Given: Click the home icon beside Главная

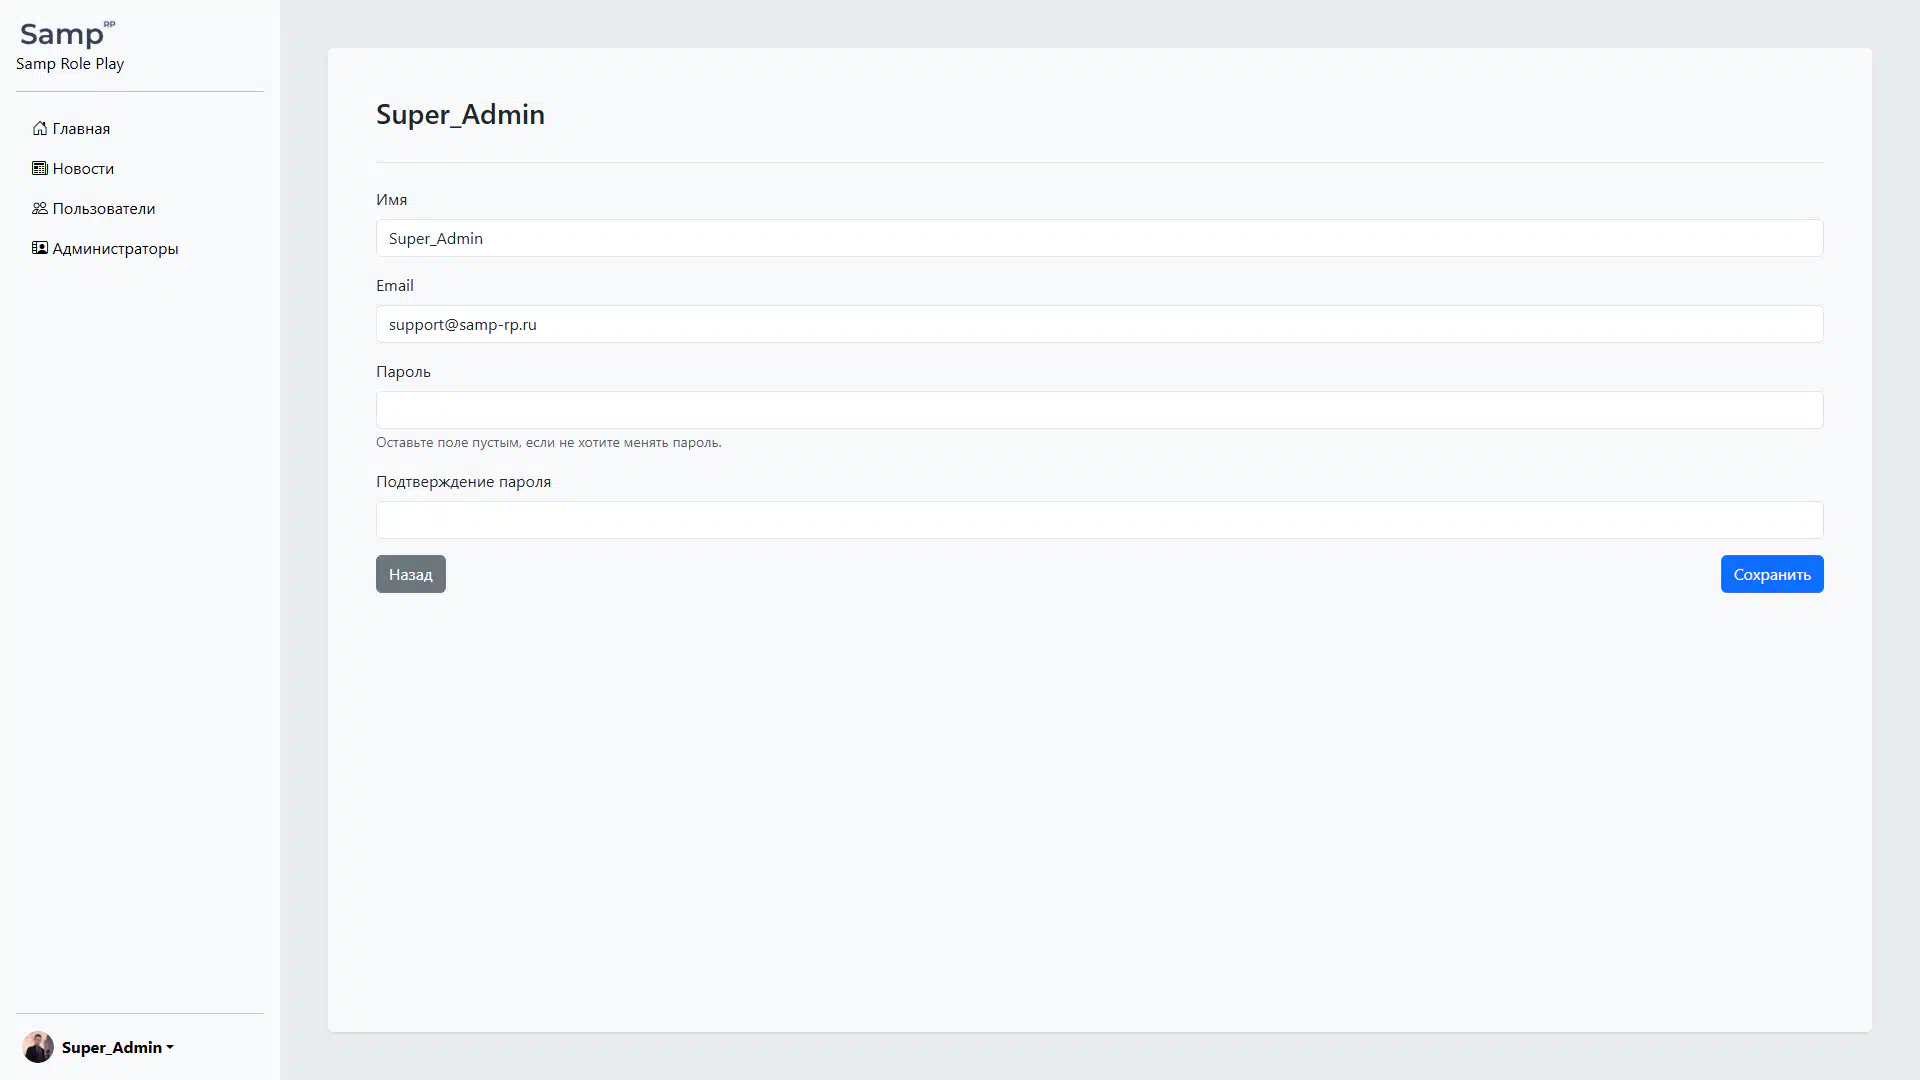Looking at the screenshot, I should [x=40, y=128].
